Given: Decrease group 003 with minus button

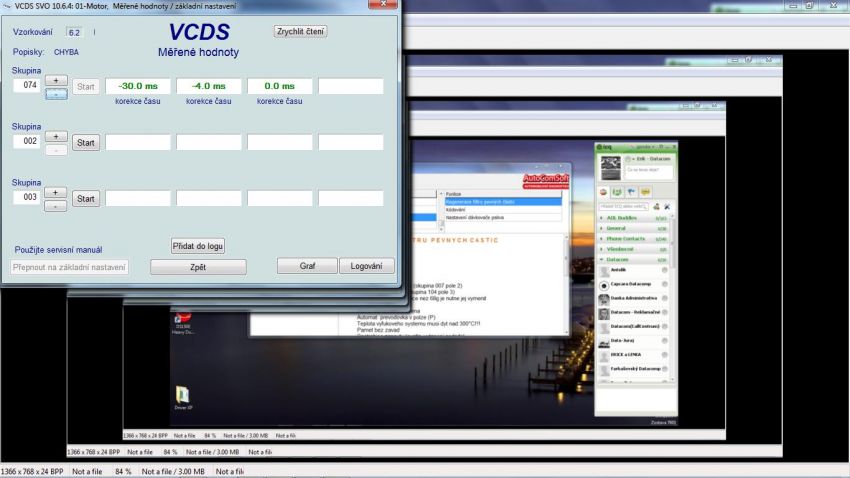Looking at the screenshot, I should point(56,205).
